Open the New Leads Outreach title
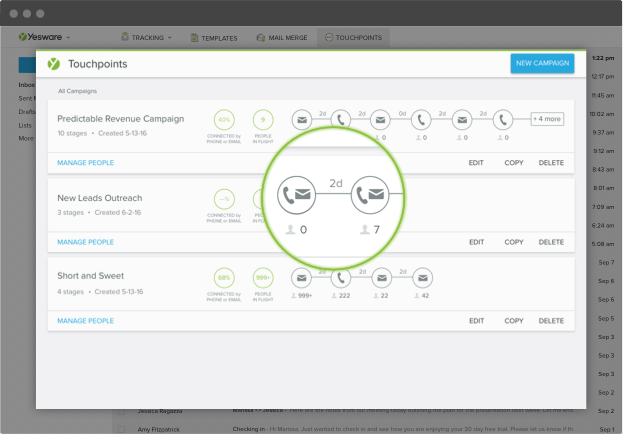Screen dimensions: 623x434 100,198
